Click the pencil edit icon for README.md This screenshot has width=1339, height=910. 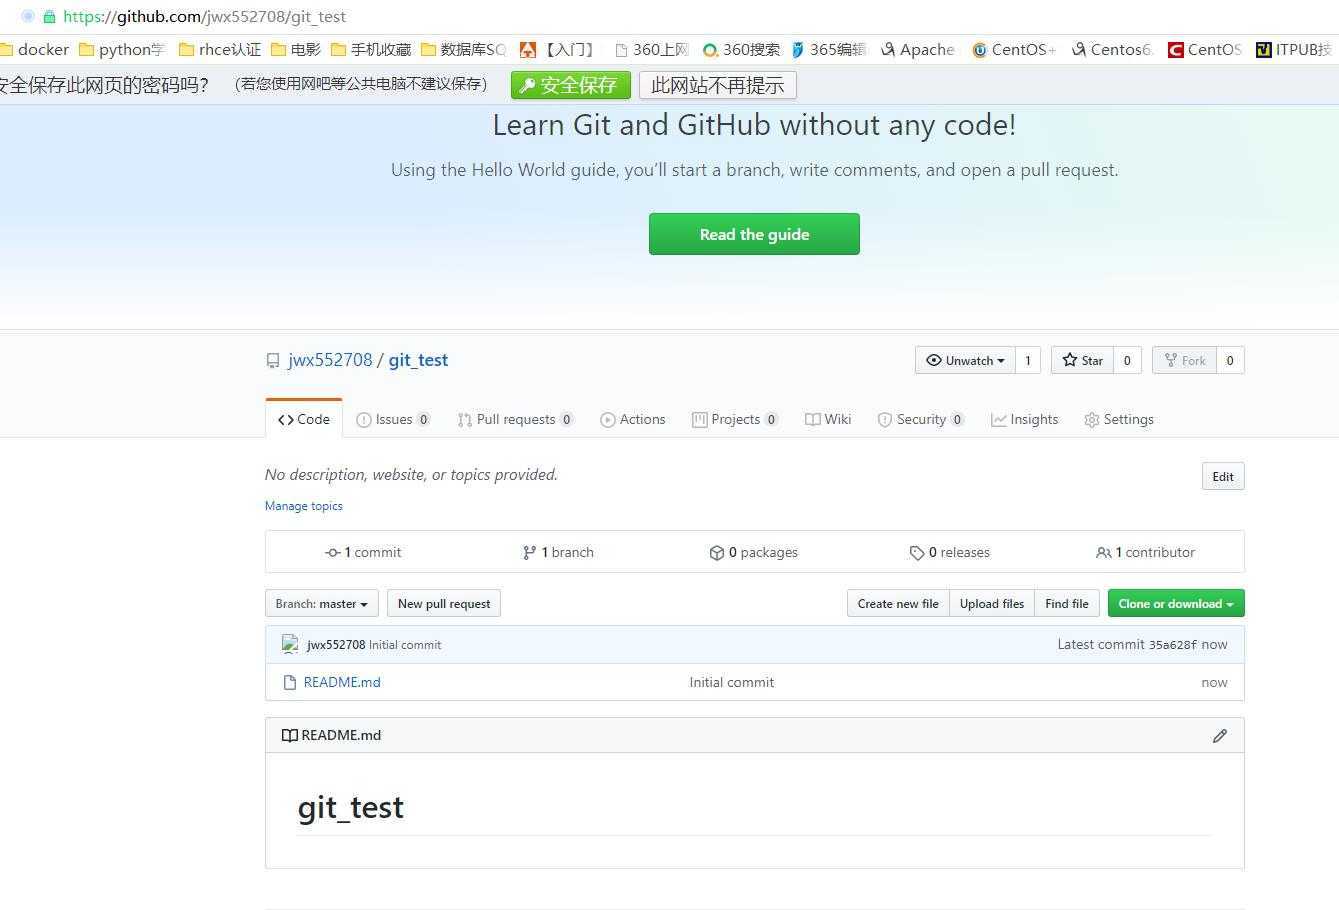pos(1219,736)
